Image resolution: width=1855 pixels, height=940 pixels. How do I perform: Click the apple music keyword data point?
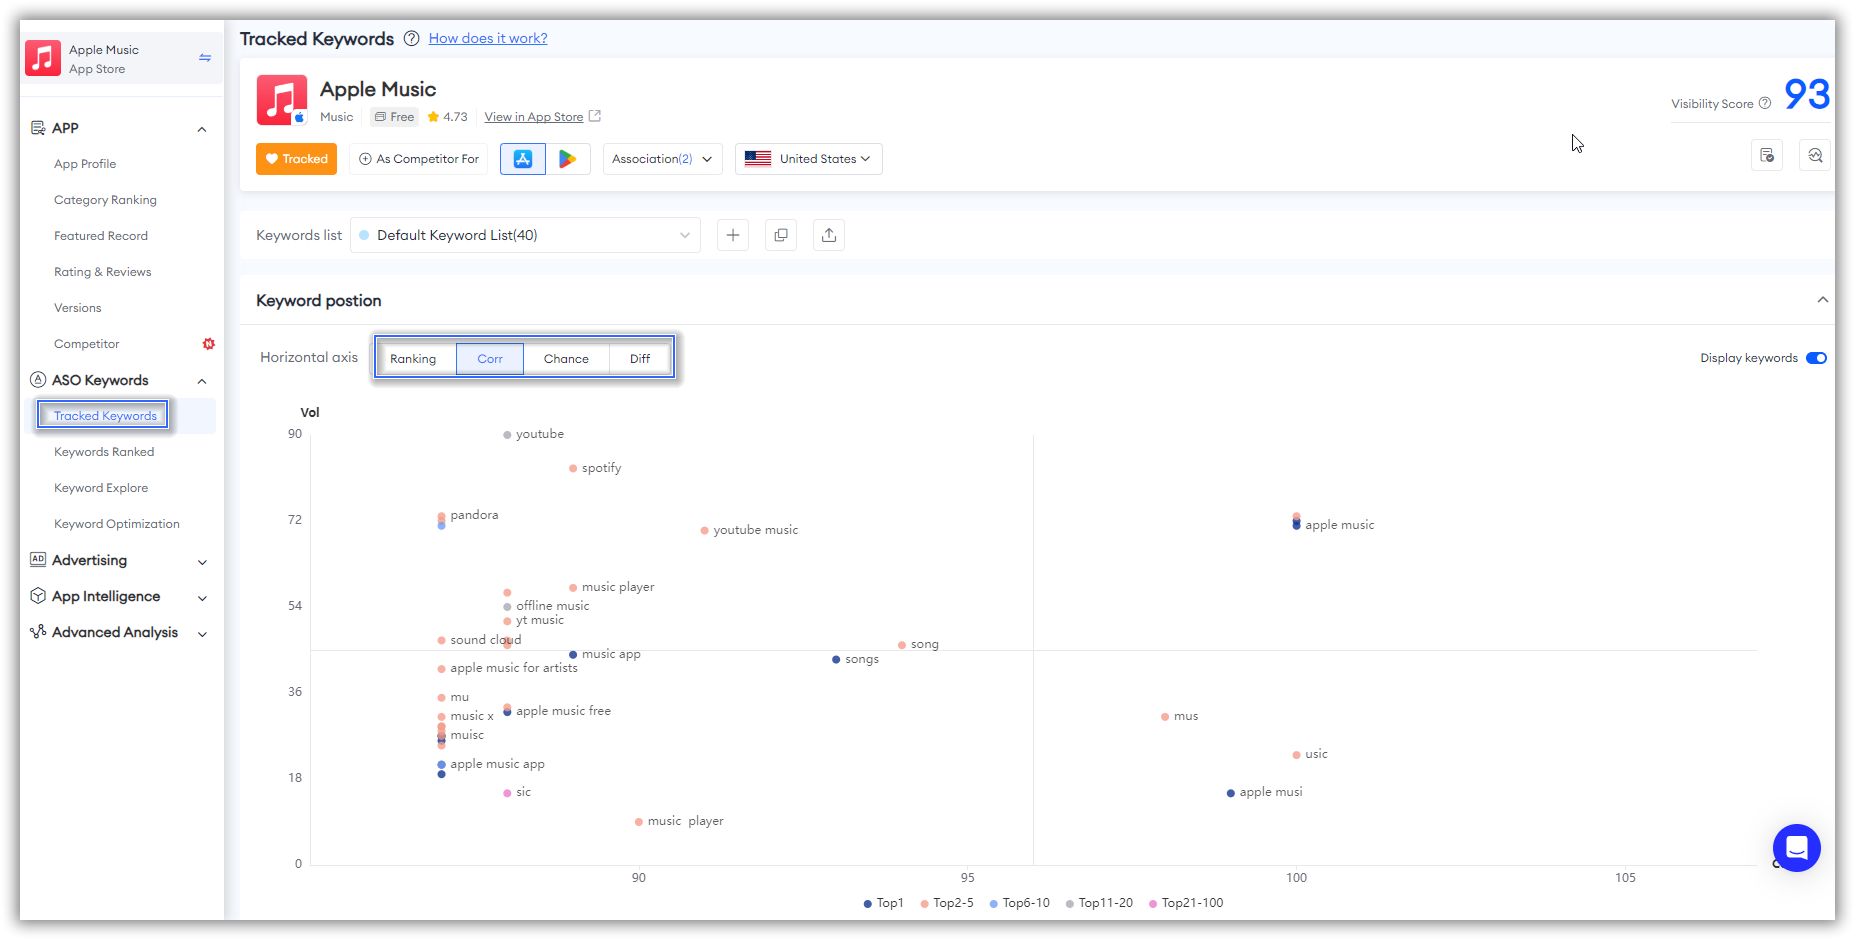coord(1296,524)
